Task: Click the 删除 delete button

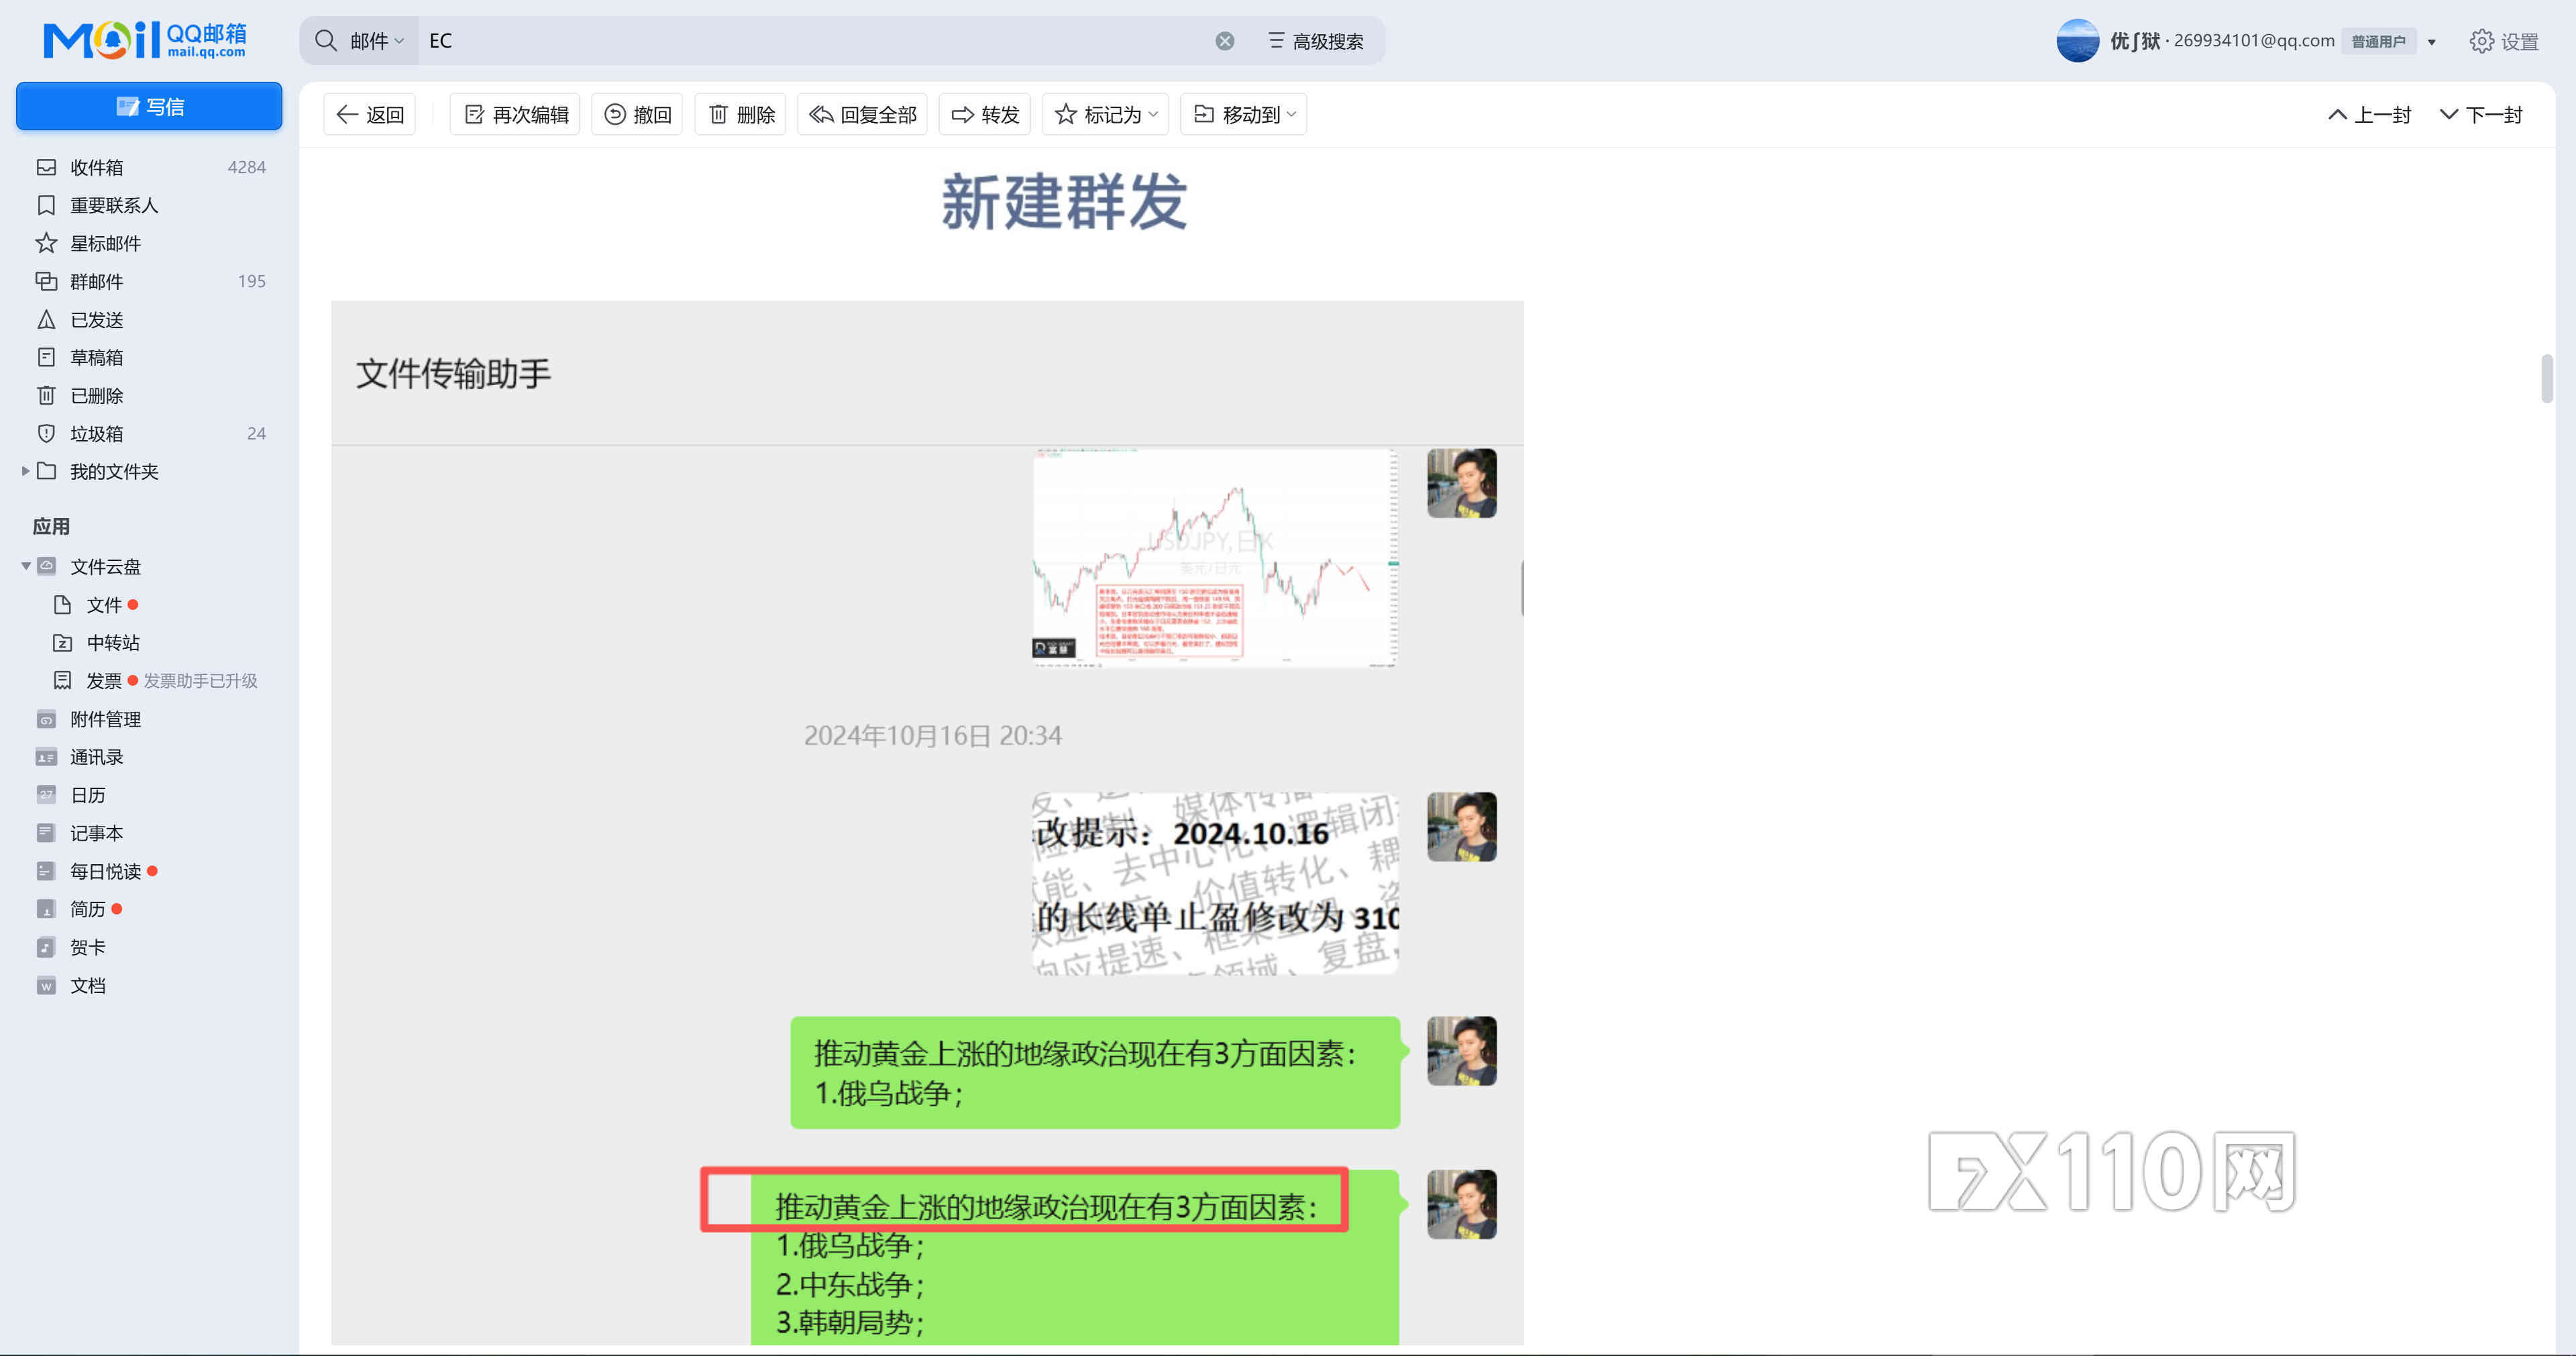Action: 741,115
